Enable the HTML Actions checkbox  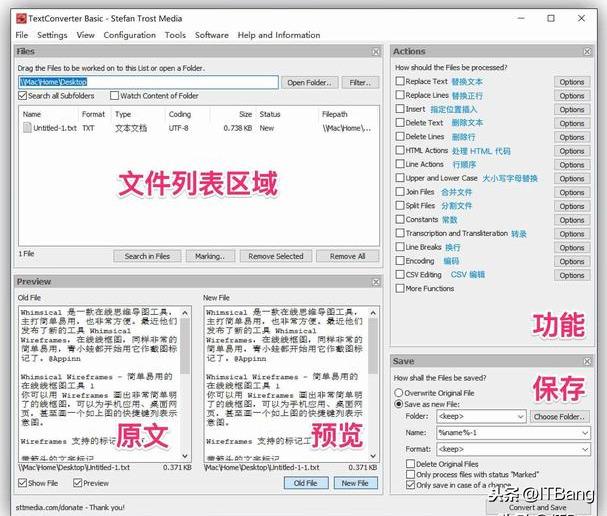(400, 150)
